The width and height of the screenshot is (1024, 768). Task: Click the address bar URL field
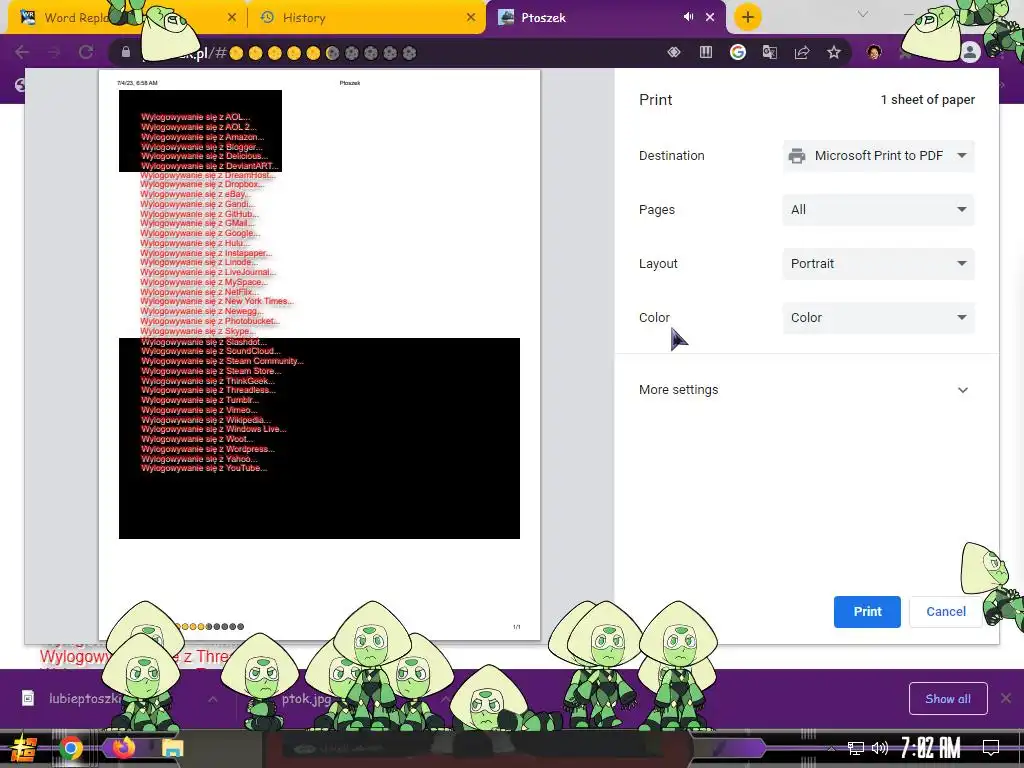click(392, 53)
